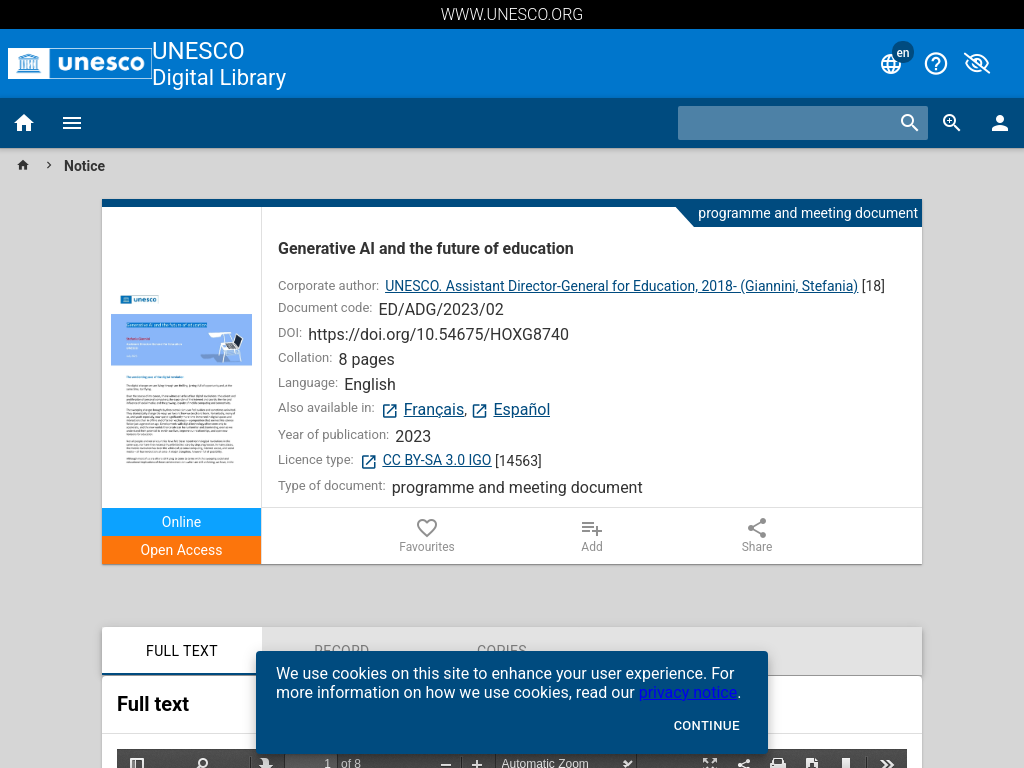Click the external-link icon beside CC BY-SA licence
The height and width of the screenshot is (768, 1024).
(x=368, y=462)
